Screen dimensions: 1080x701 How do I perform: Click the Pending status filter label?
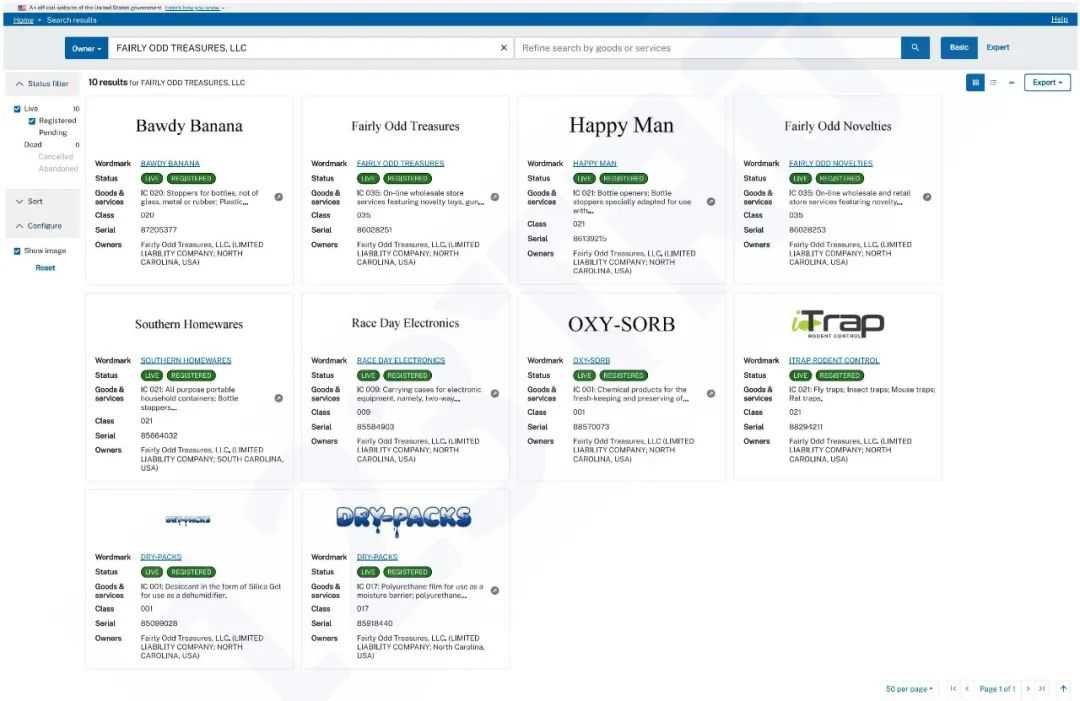point(53,133)
